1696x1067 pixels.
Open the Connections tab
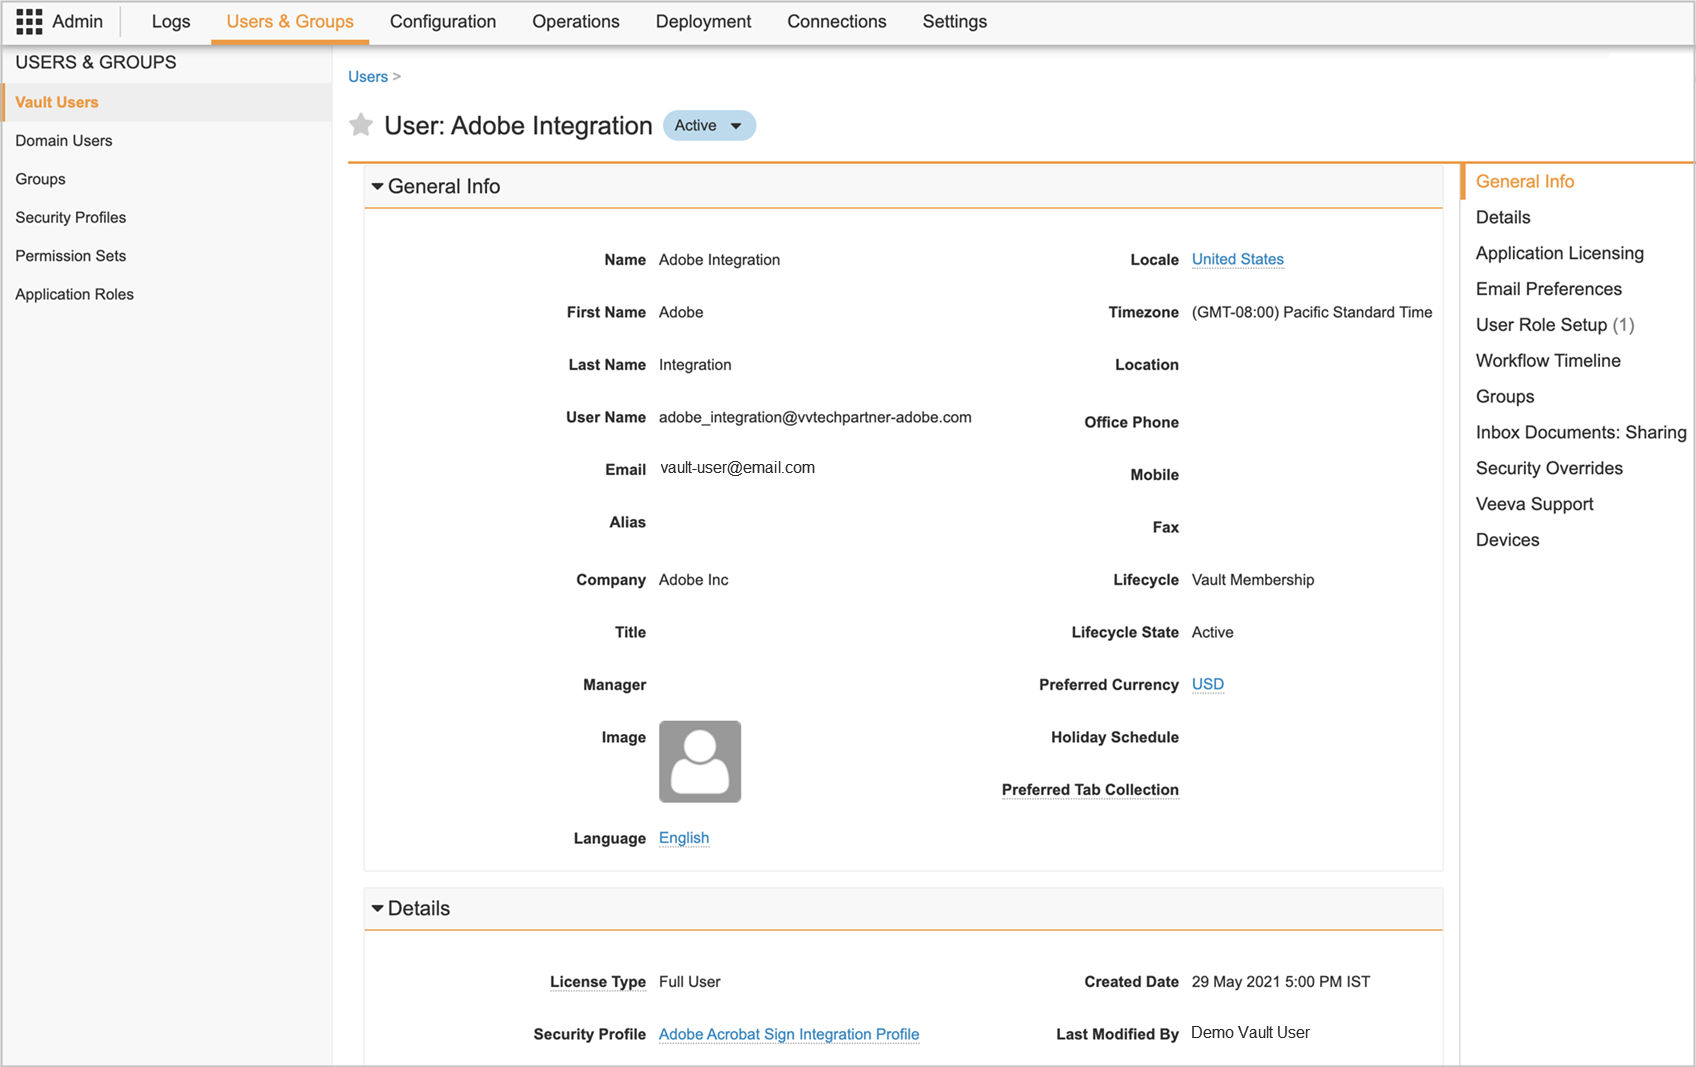[837, 21]
